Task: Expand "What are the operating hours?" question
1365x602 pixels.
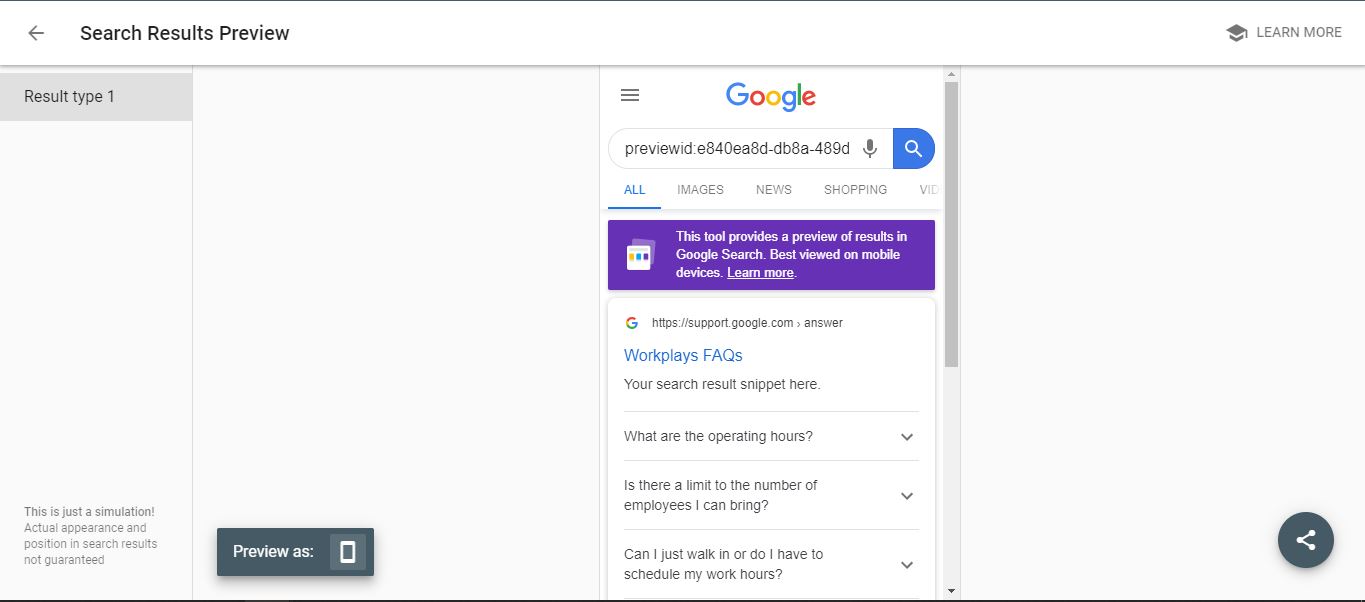Action: click(x=906, y=437)
